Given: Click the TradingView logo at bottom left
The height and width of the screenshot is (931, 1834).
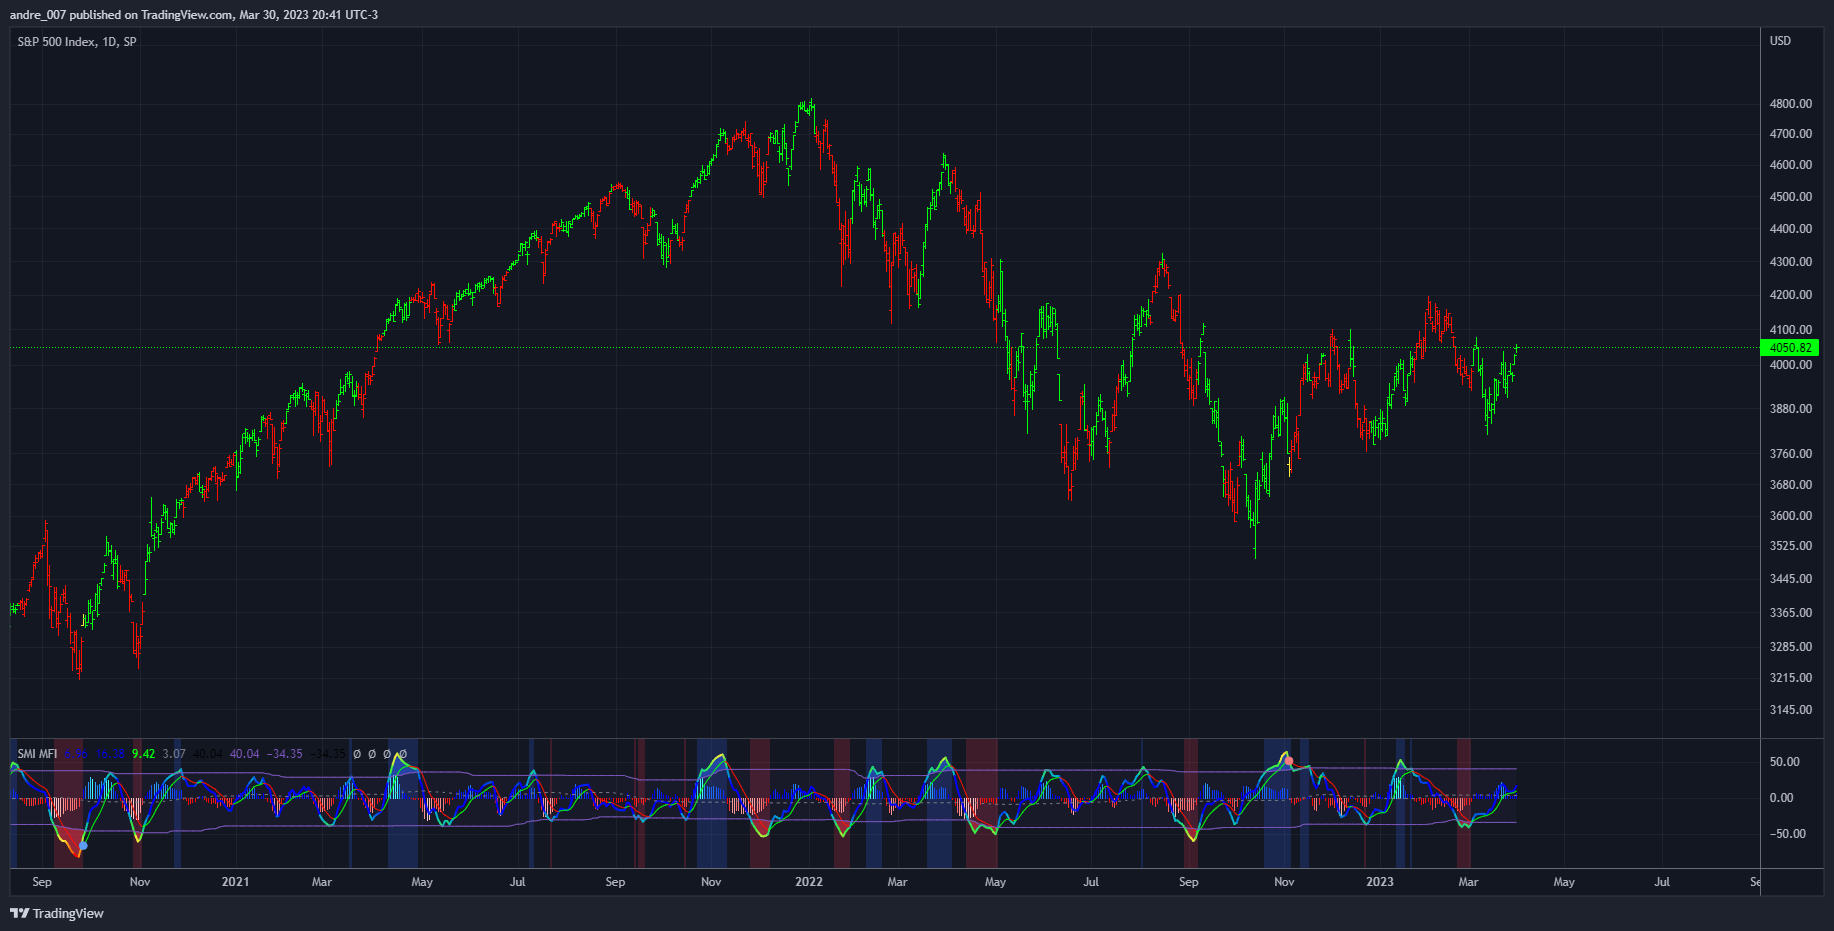Looking at the screenshot, I should click(57, 913).
